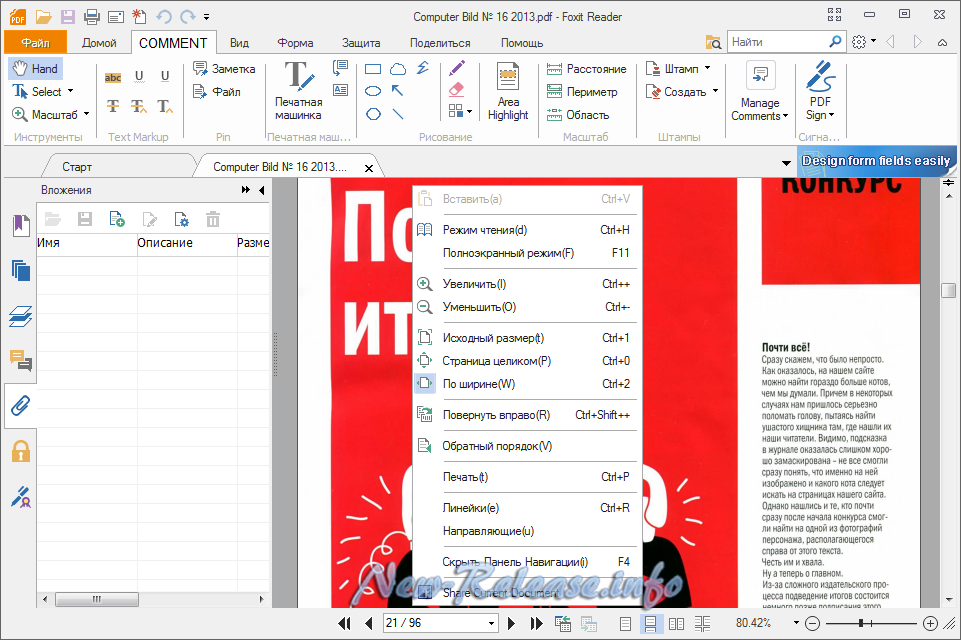This screenshot has height=640, width=961.
Task: Open the page thumbnails panel
Action: point(21,270)
